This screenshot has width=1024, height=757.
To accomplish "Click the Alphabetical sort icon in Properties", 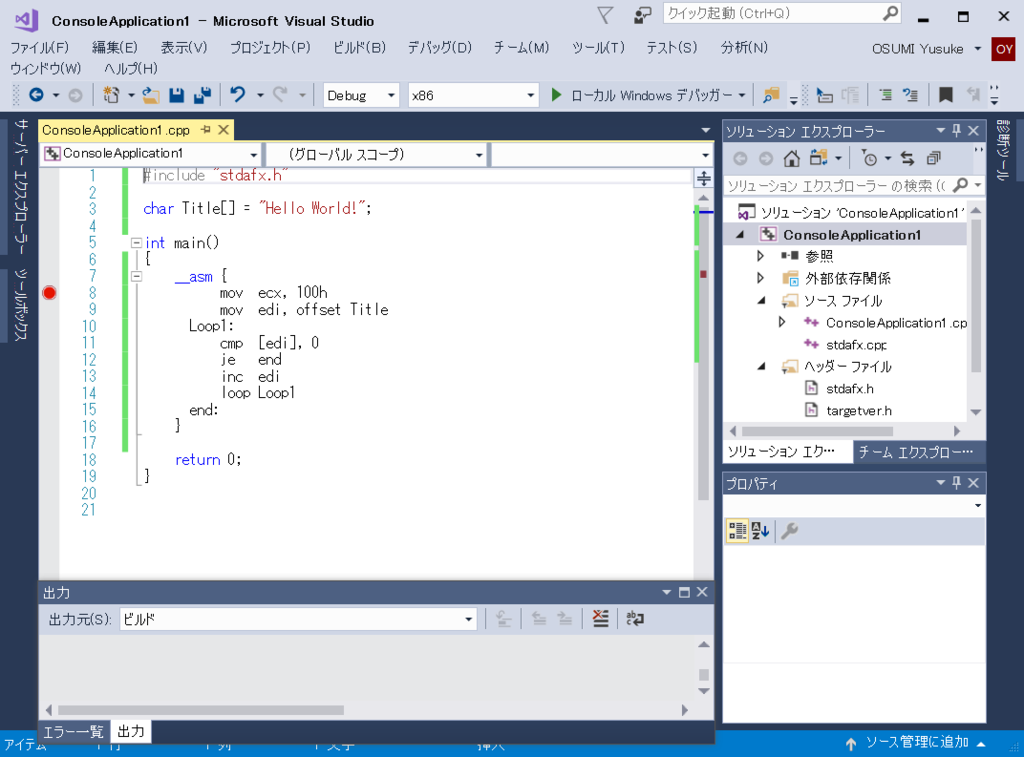I will [760, 530].
